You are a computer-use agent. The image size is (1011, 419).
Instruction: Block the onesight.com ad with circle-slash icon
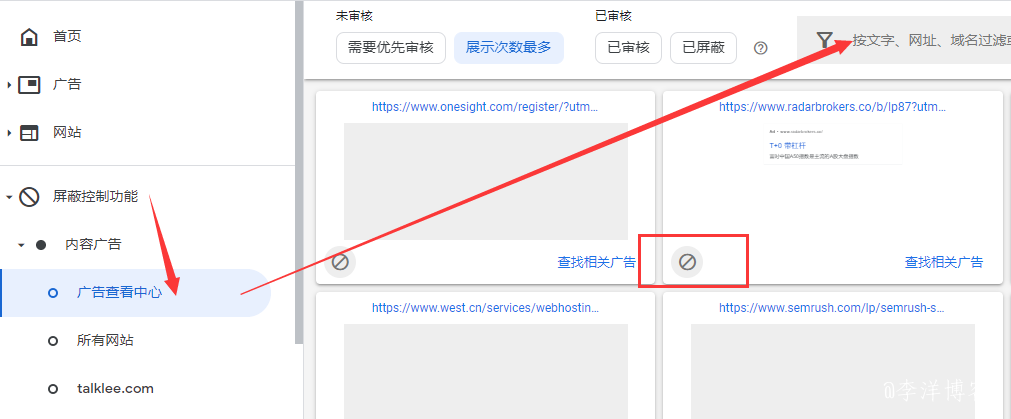pyautogui.click(x=340, y=262)
